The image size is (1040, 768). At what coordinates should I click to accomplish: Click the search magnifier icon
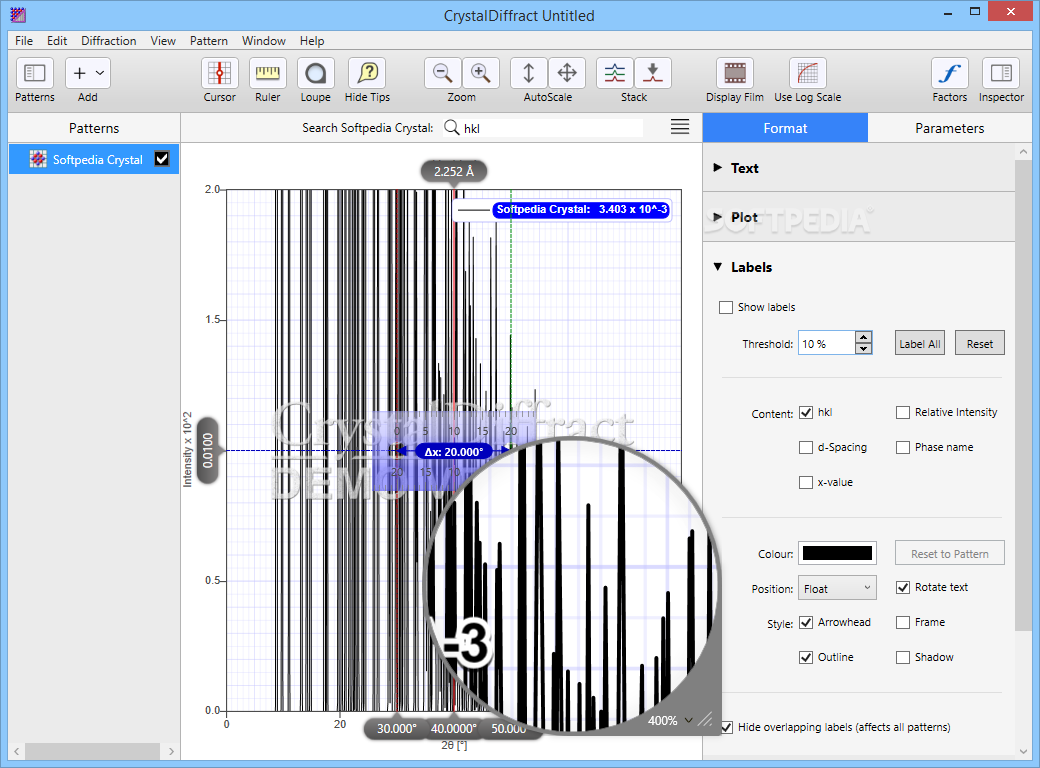452,127
